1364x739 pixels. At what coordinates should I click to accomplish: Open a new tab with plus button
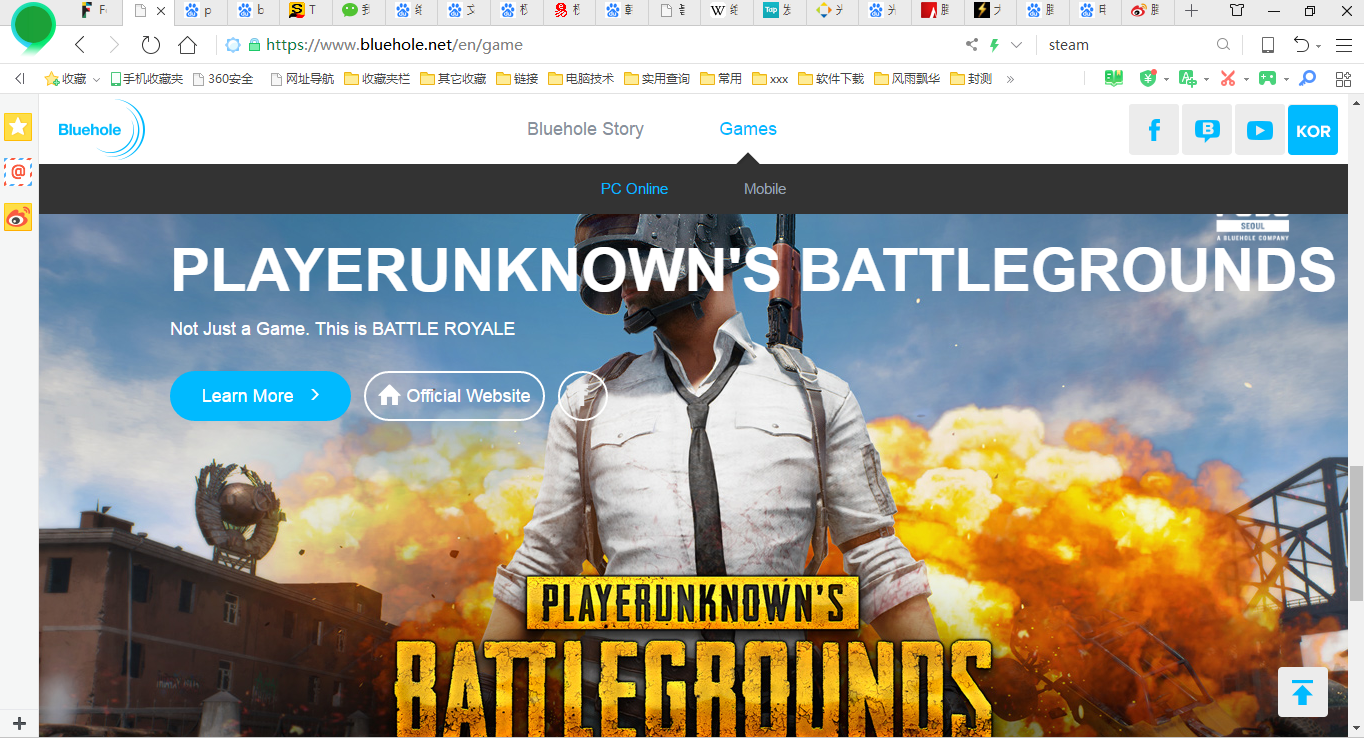click(1191, 11)
